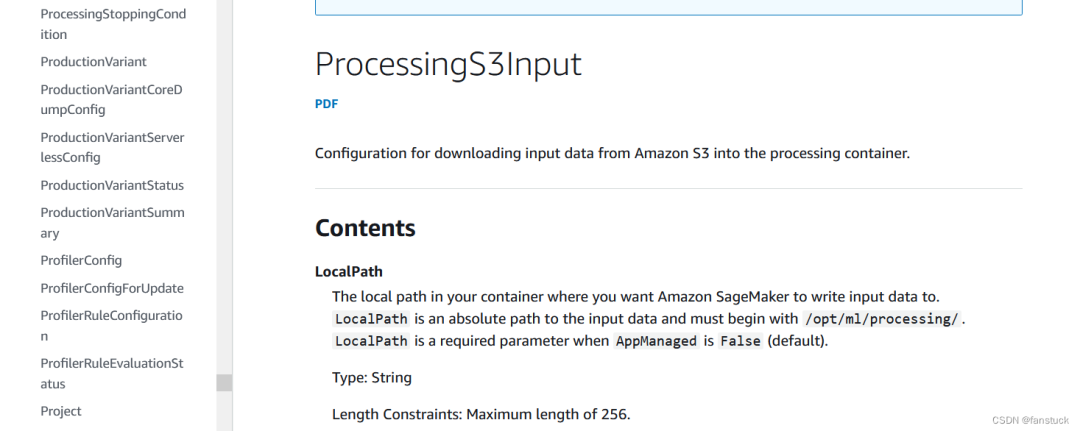Open ProfilerRuleEvaluationStatus from the navigation
Viewport: 1080px width, 431px height.
tap(112, 373)
